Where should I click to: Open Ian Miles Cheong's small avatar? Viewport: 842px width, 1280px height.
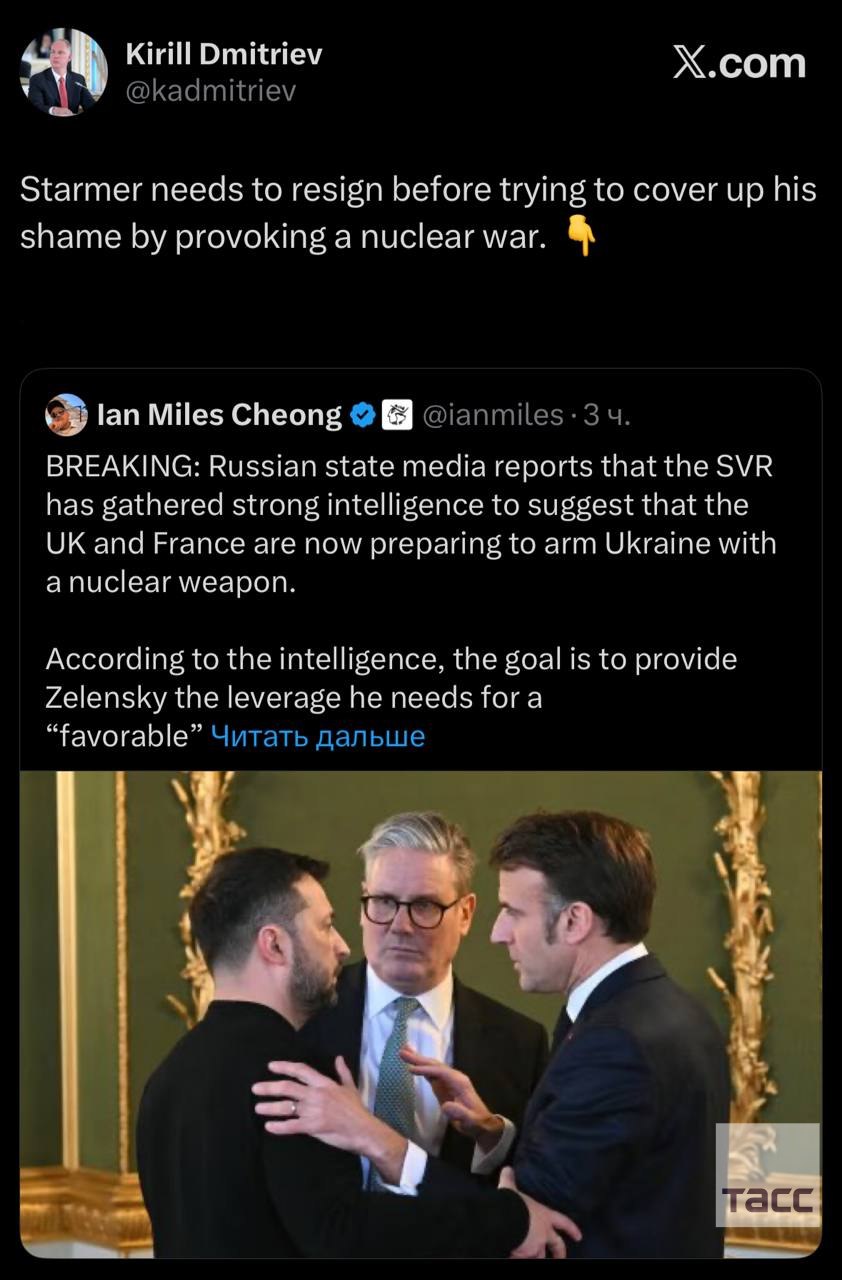(x=66, y=414)
